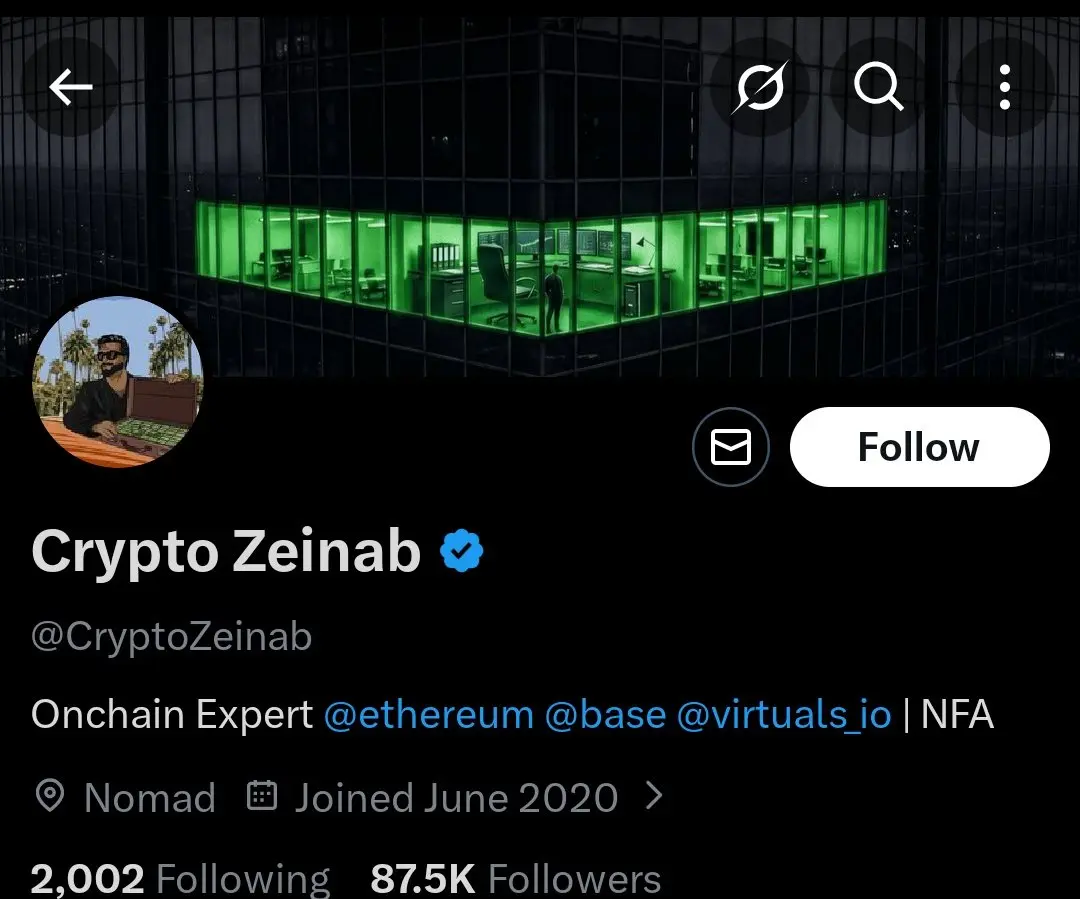Screen dimensions: 1080x899
Task: View 2,002 Following list
Action: pyautogui.click(x=180, y=879)
